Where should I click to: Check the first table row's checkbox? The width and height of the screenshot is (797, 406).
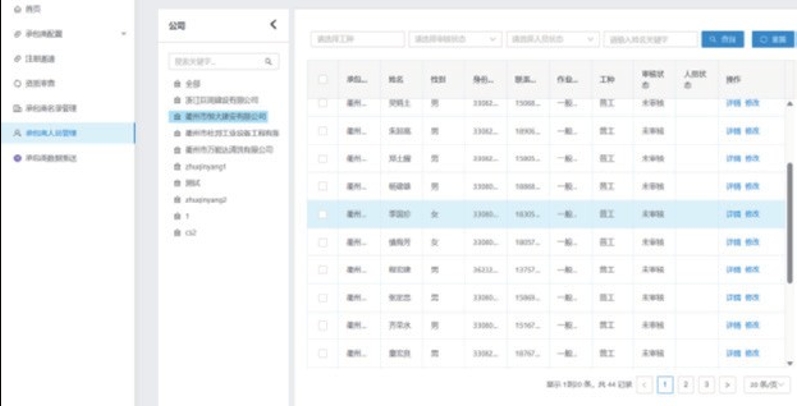[x=322, y=103]
